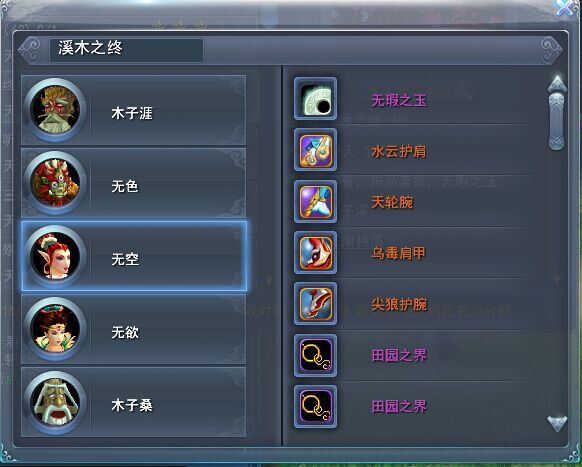Click the 尖狼护腕 item name text
This screenshot has height=467, width=582.
point(399,305)
